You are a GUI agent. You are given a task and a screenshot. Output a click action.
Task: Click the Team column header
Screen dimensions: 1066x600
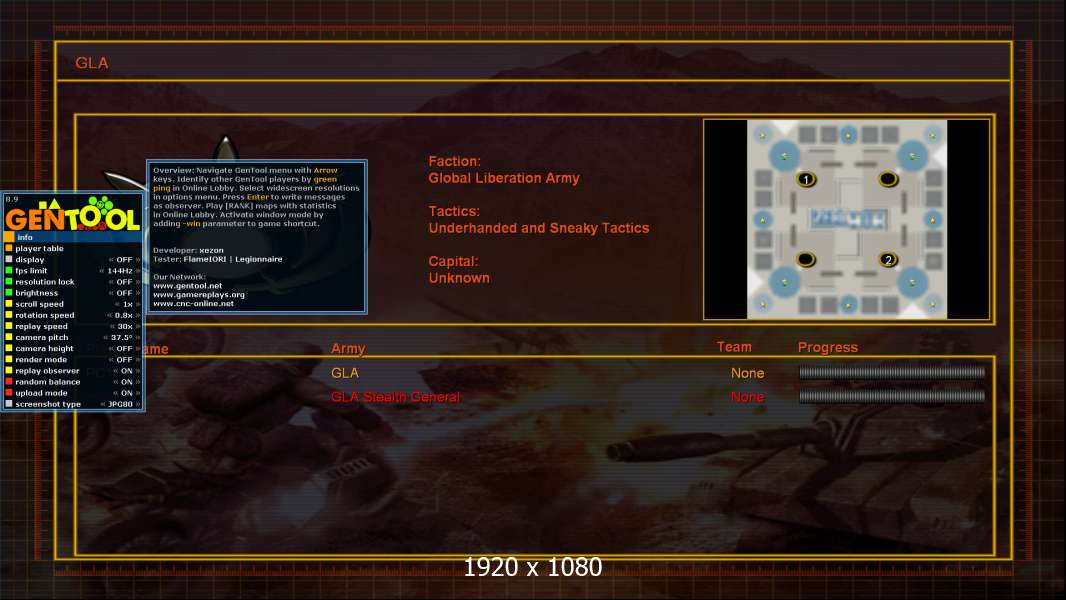tap(734, 347)
